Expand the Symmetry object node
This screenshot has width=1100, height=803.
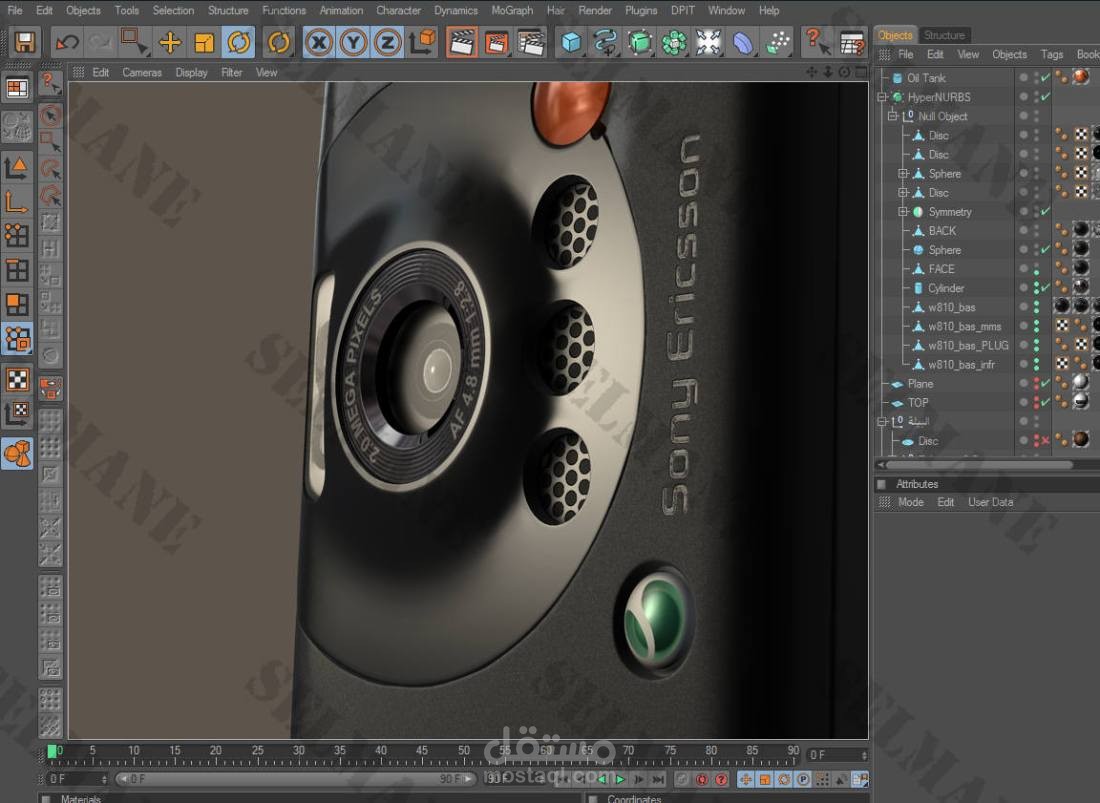pyautogui.click(x=904, y=212)
